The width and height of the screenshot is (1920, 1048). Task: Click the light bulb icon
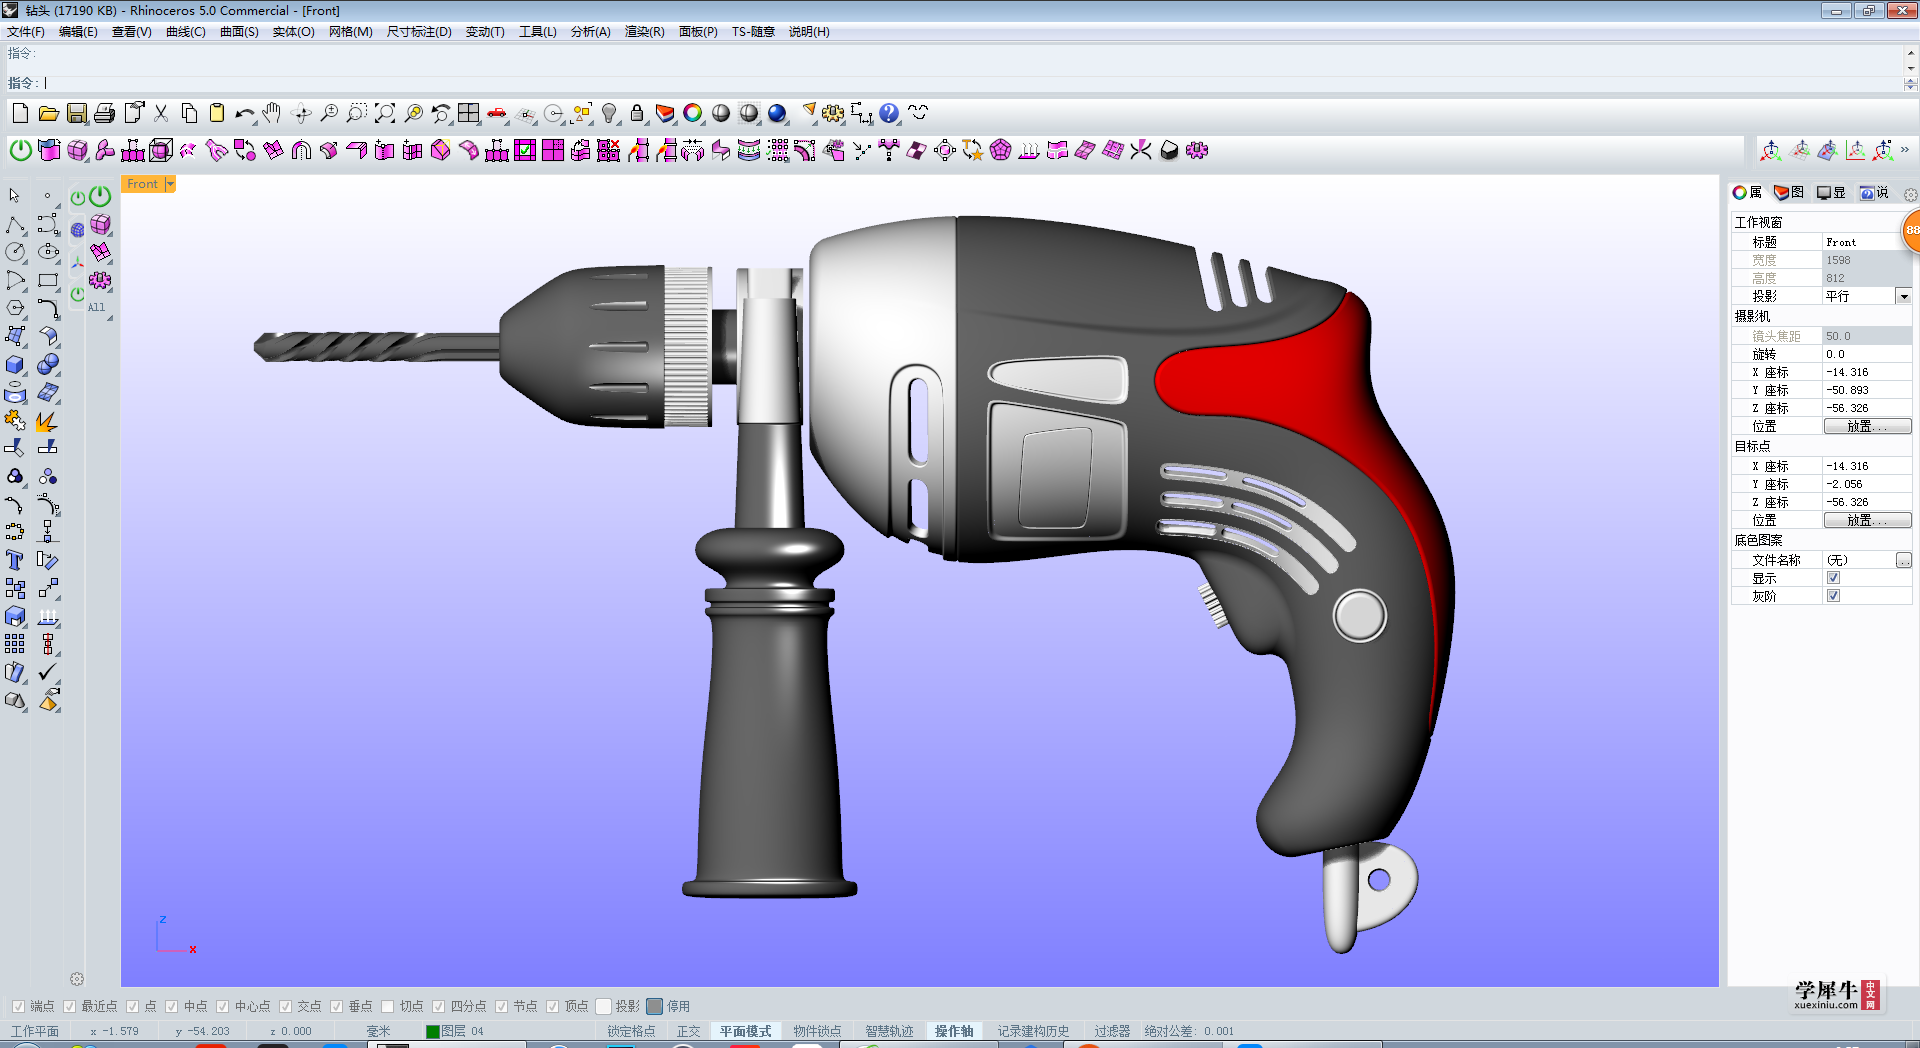coord(609,113)
